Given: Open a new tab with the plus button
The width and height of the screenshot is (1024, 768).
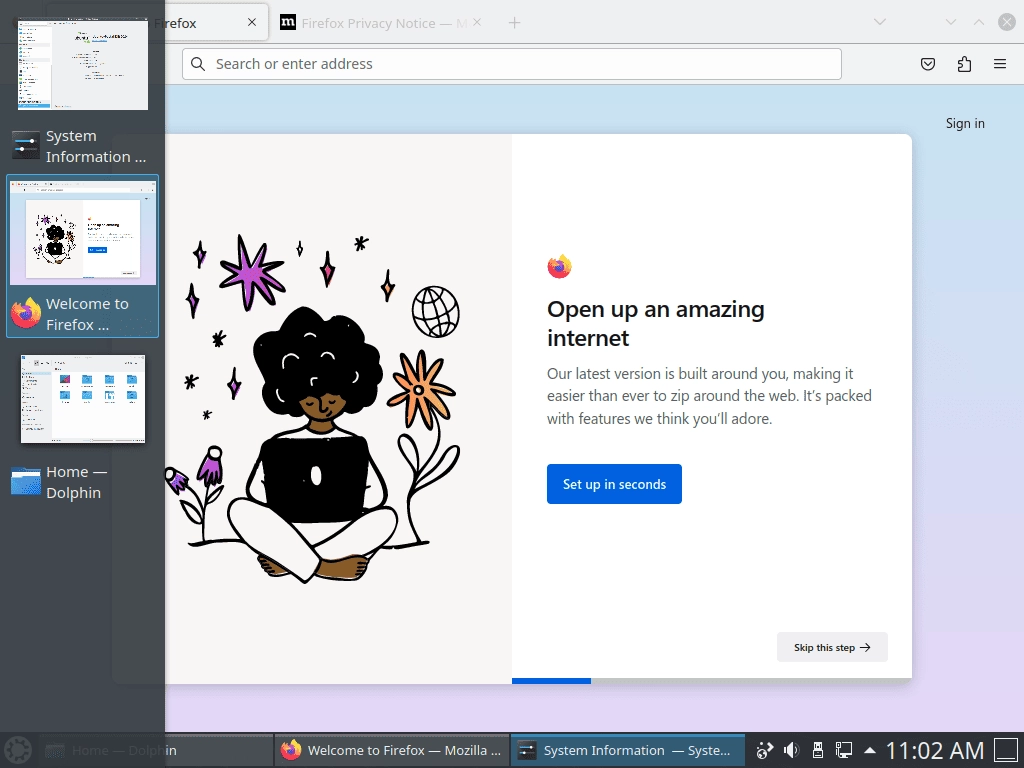Looking at the screenshot, I should click(x=515, y=23).
